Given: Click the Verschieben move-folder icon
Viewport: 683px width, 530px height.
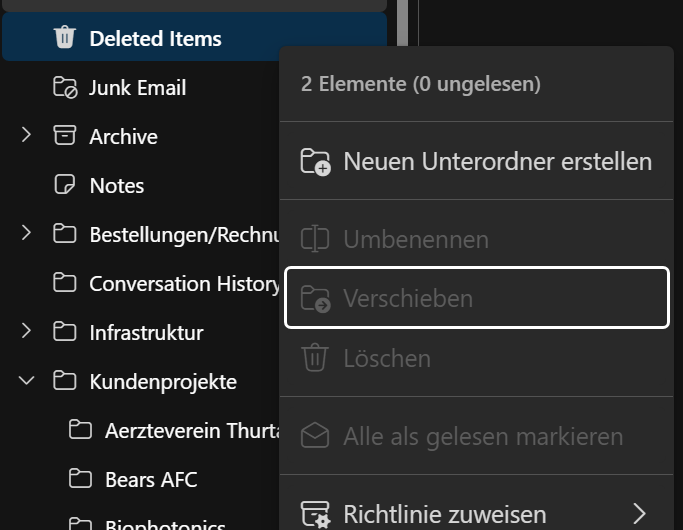Looking at the screenshot, I should pos(315,298).
